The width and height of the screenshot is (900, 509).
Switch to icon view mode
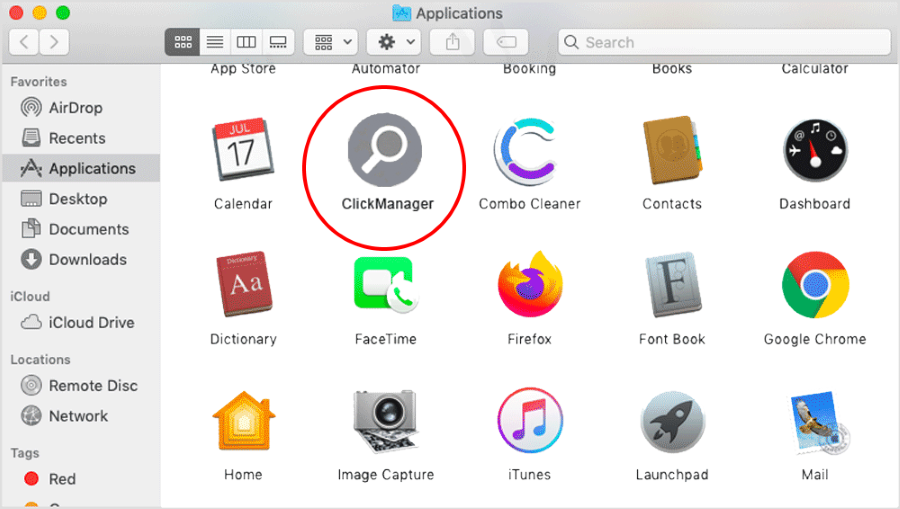[x=182, y=42]
